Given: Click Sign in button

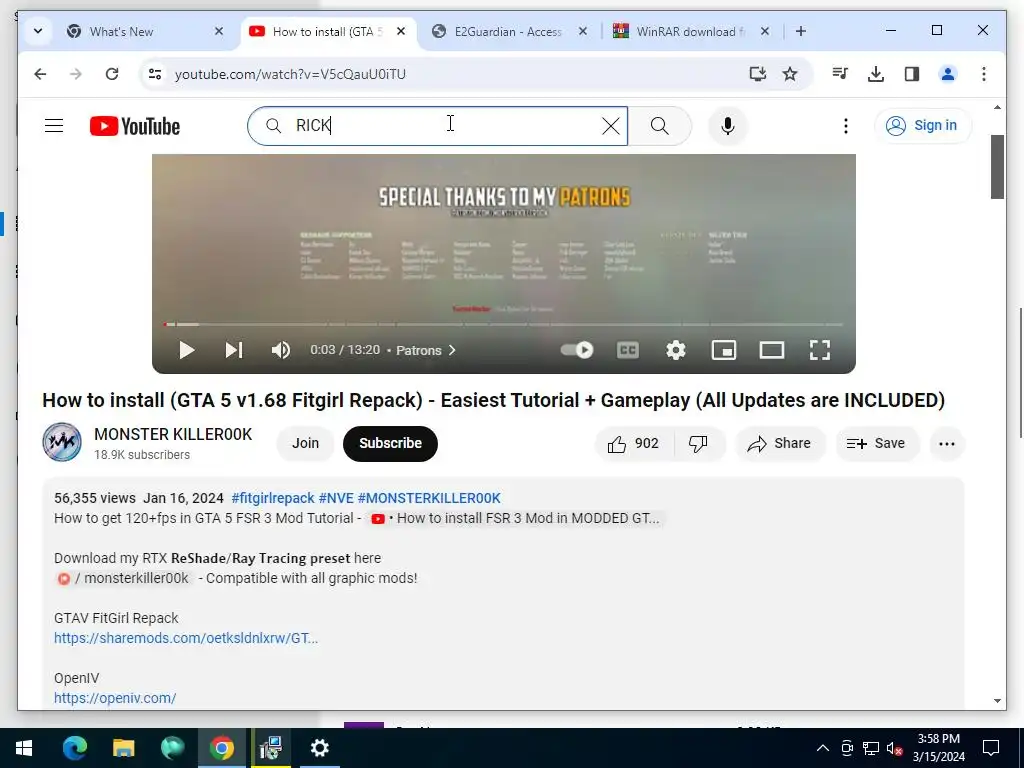Looking at the screenshot, I should (921, 125).
